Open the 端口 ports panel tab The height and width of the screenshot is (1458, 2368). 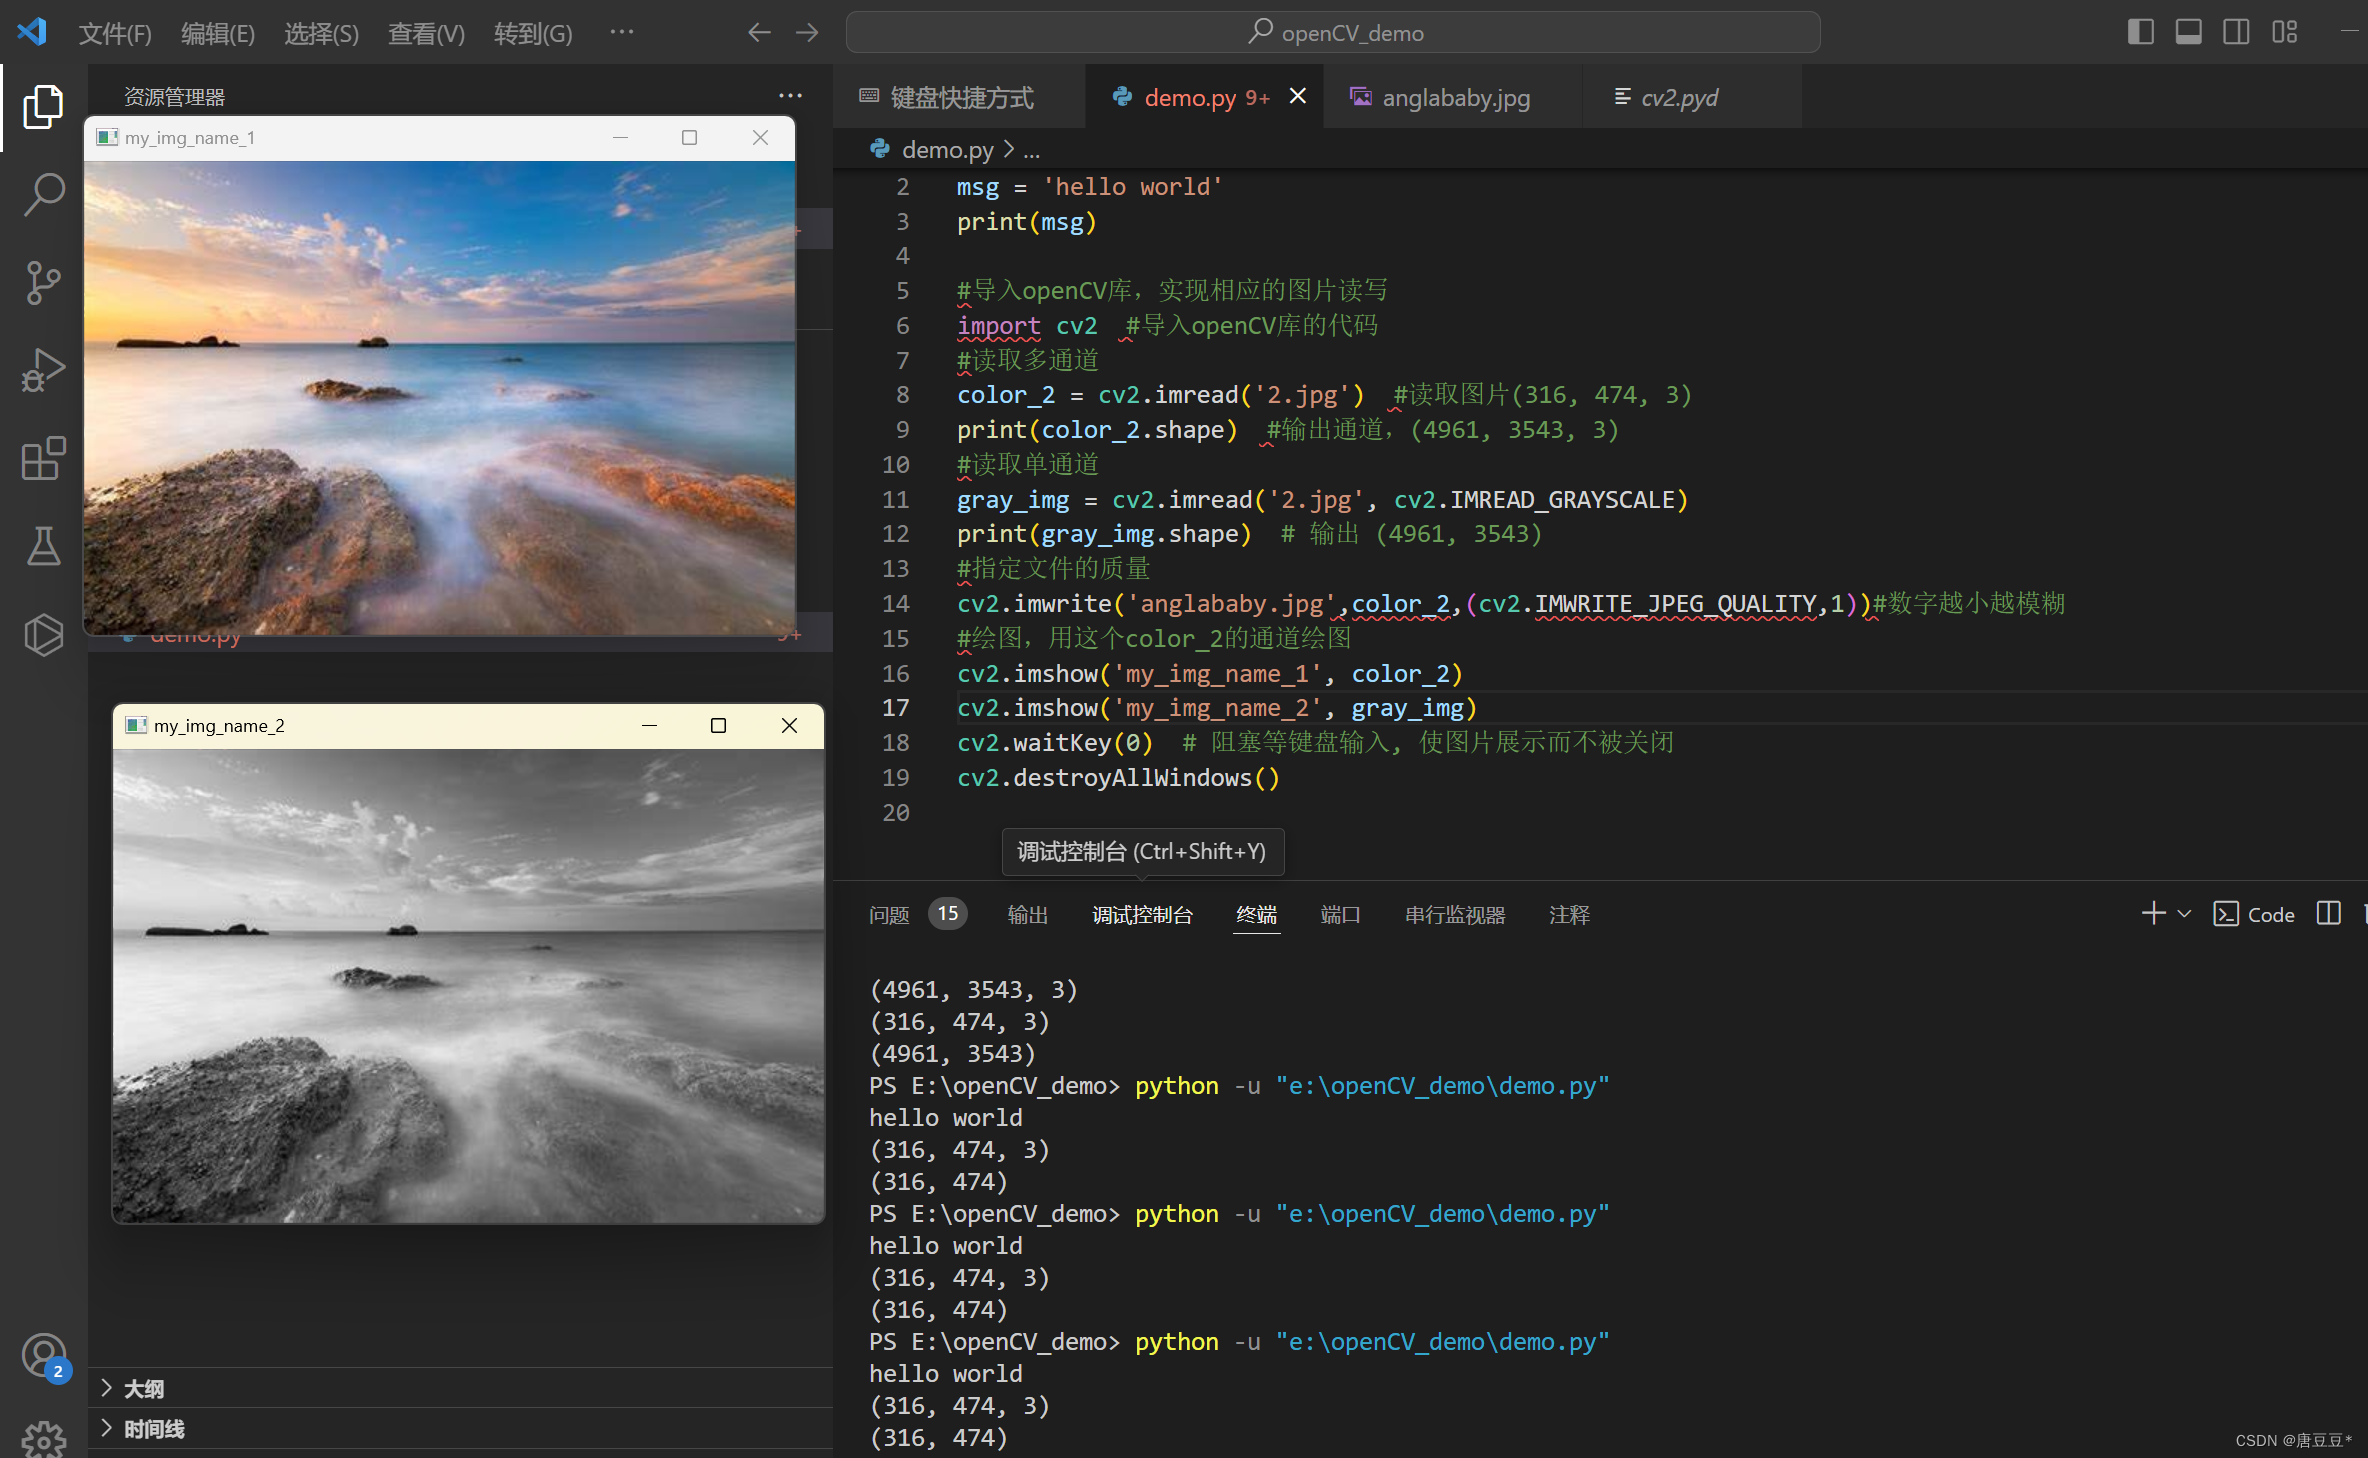(x=1340, y=914)
